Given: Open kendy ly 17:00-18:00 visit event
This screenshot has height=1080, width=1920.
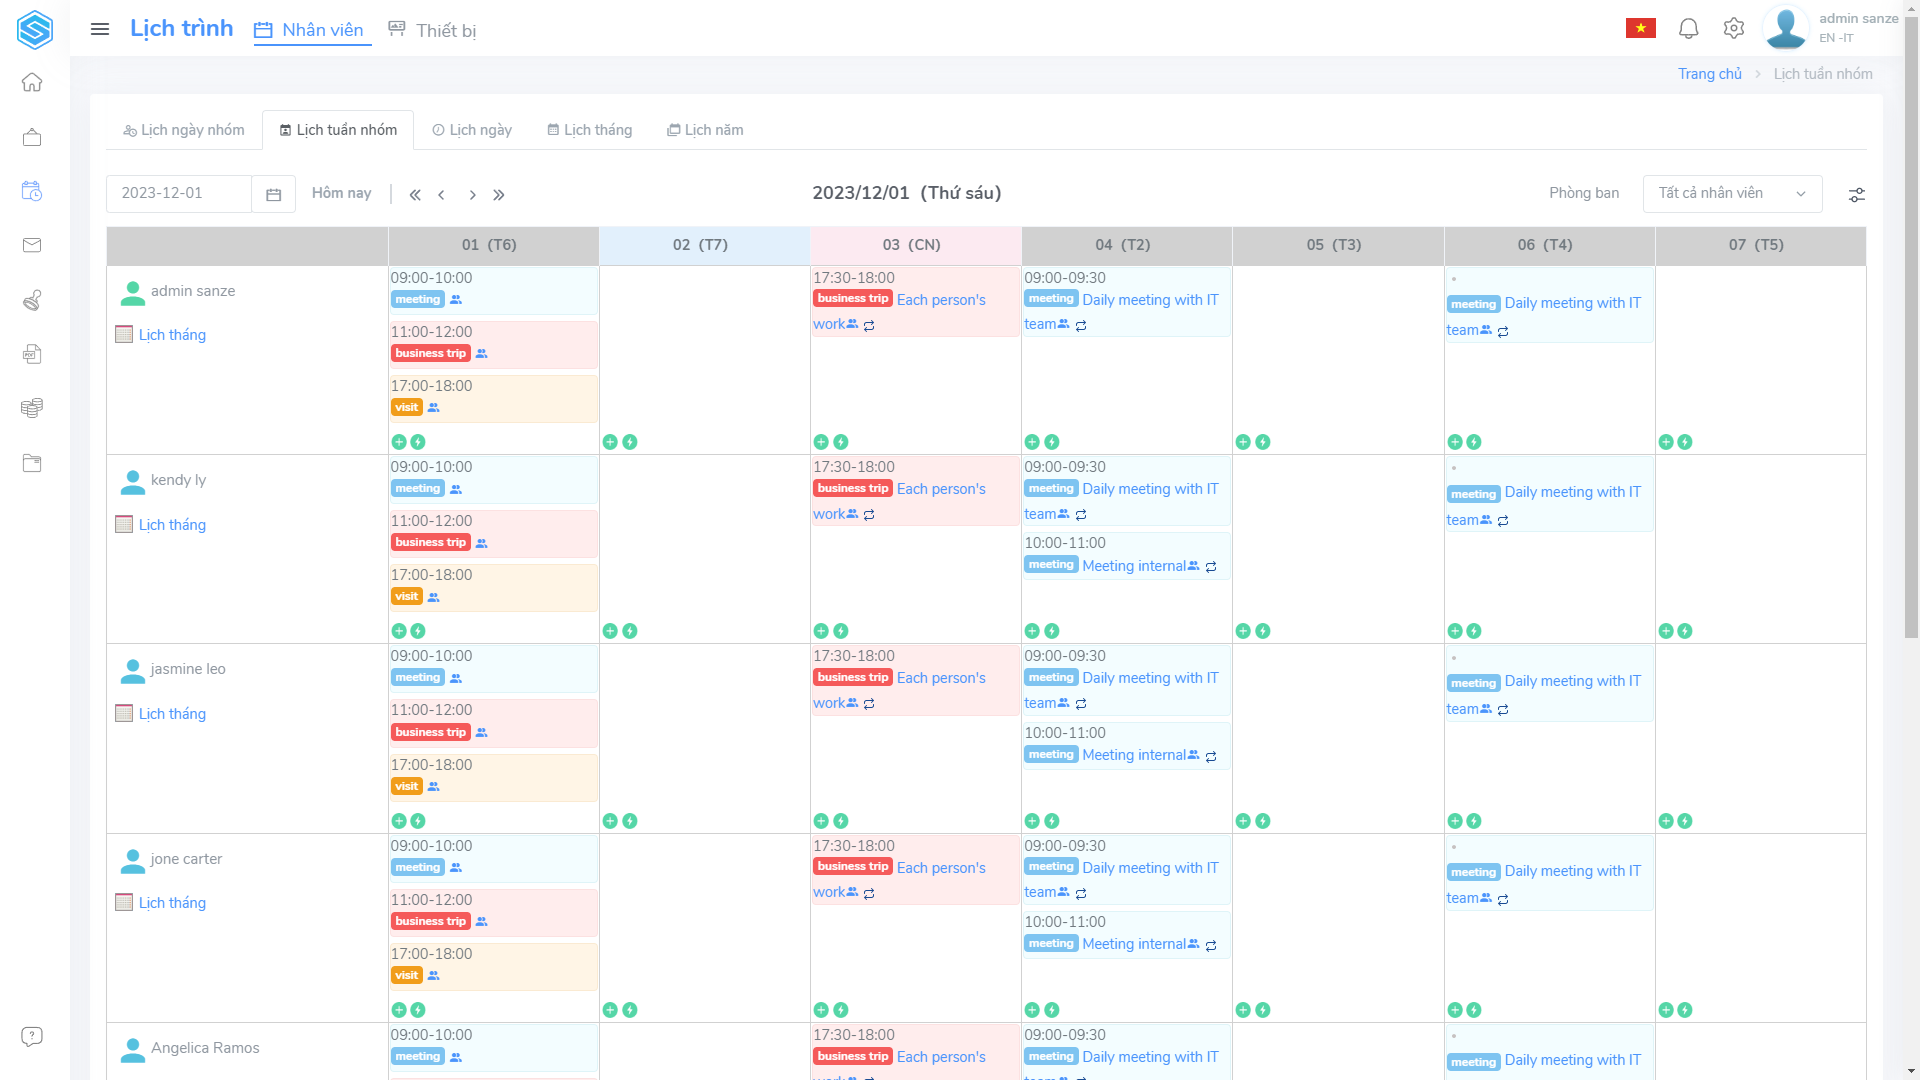Looking at the screenshot, I should (493, 587).
